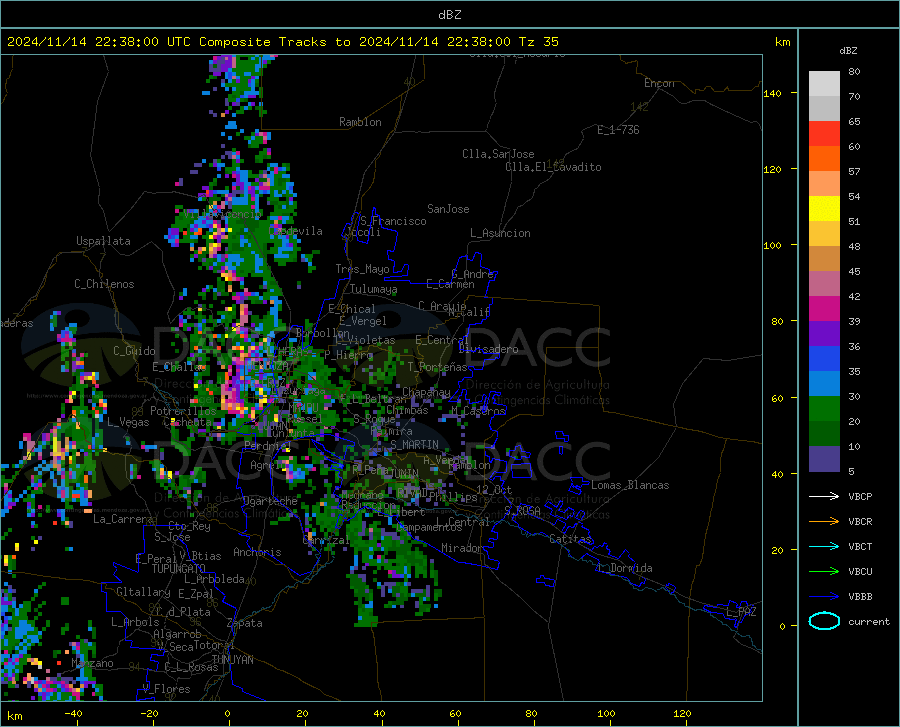Click the L_Dormida location label
This screenshot has width=900, height=727.
624,568
